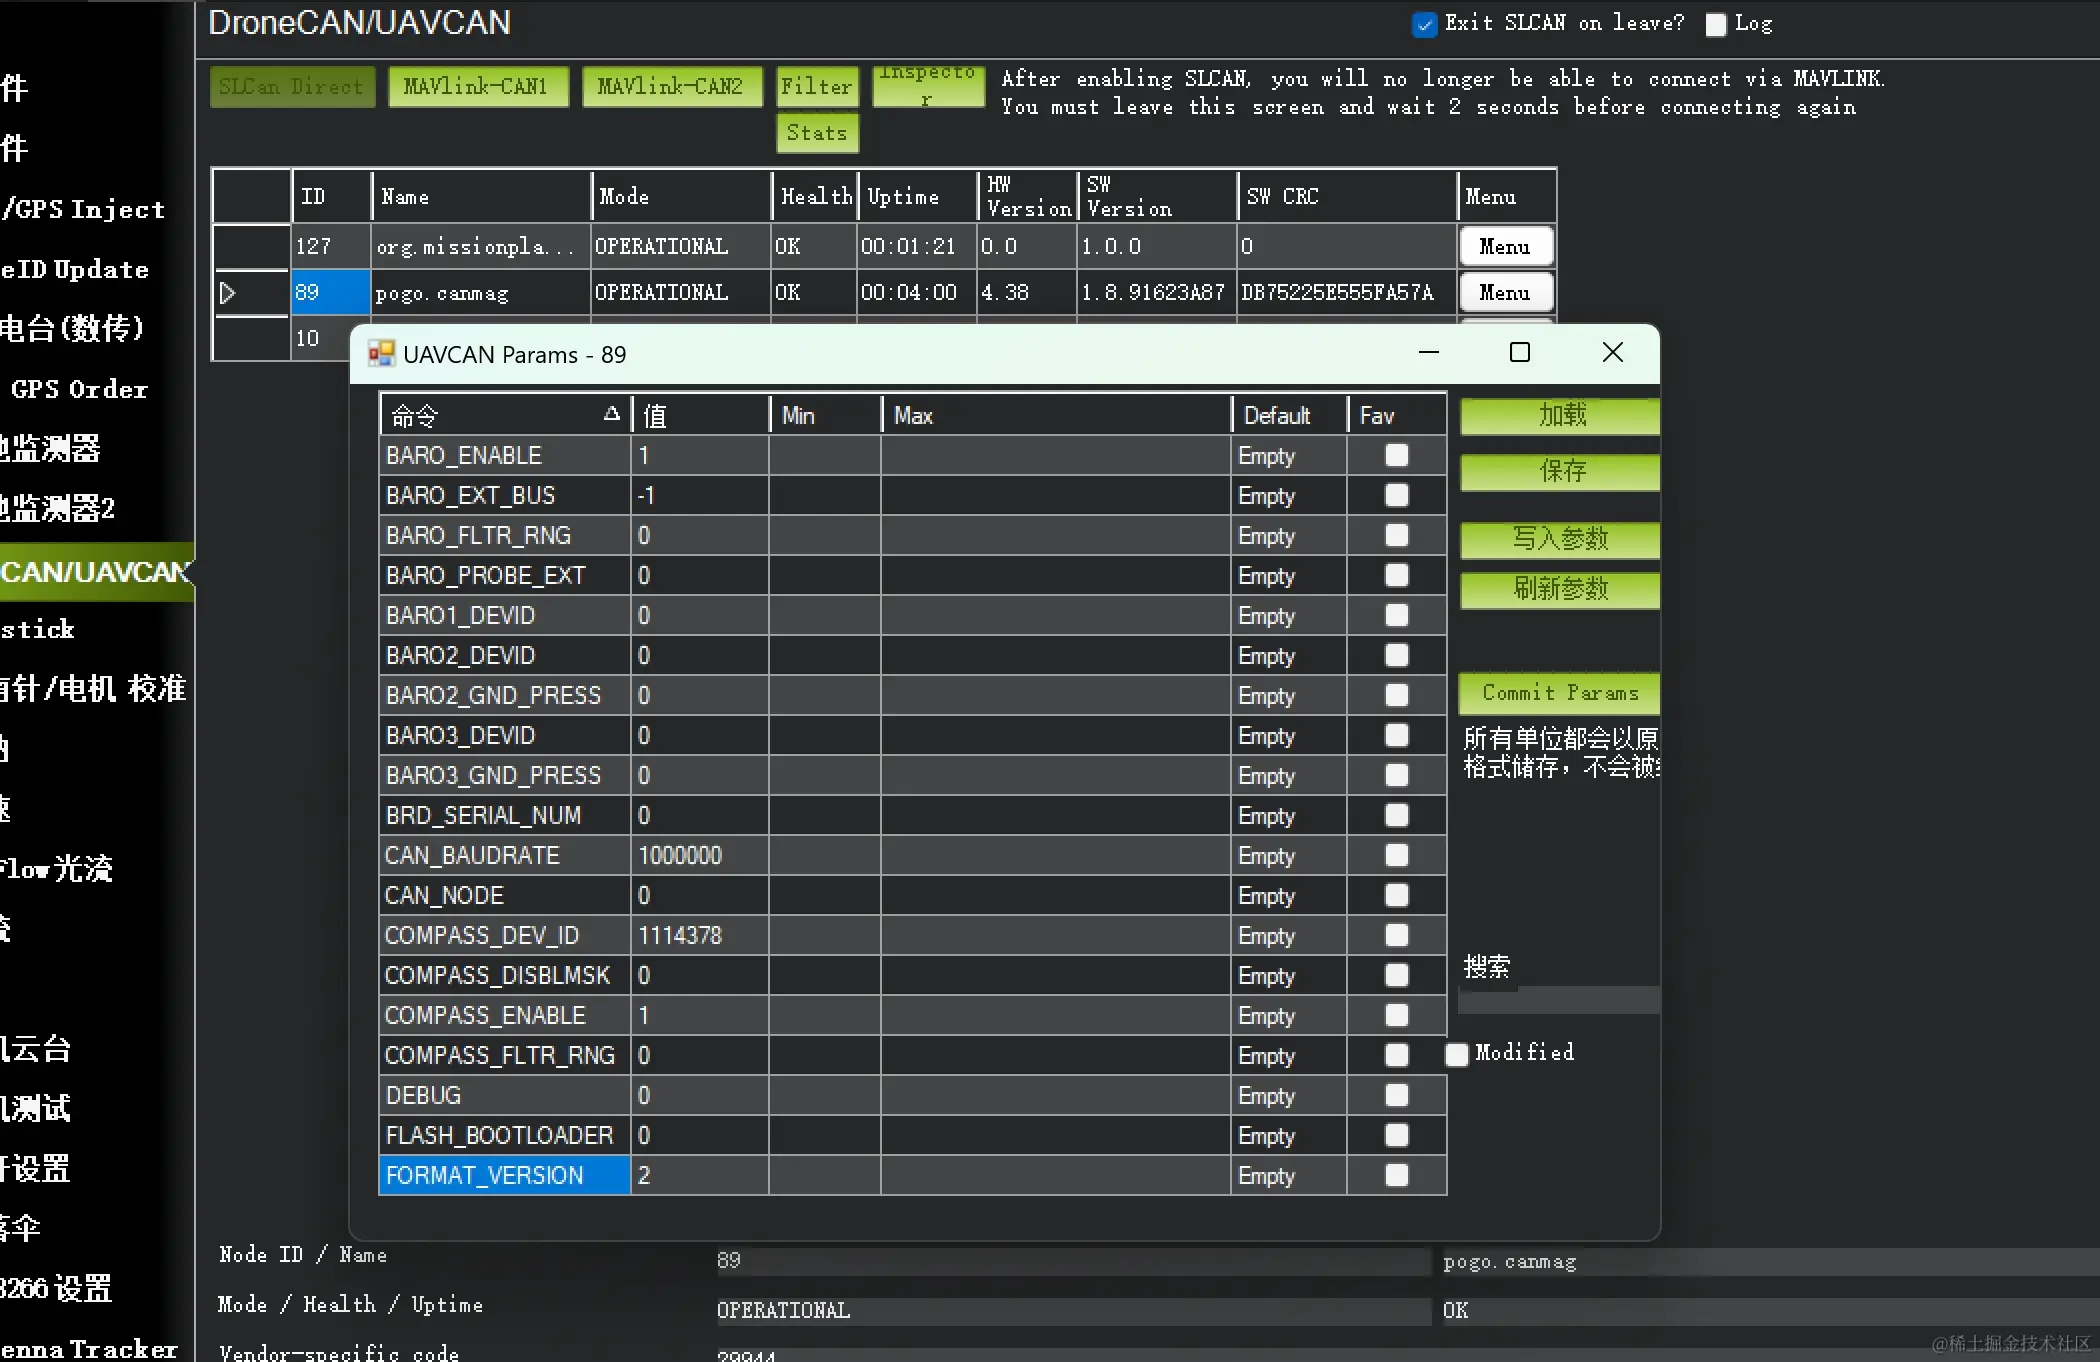The image size is (2100, 1362).
Task: Open Menu for pogo.canmag node
Action: (x=1505, y=293)
